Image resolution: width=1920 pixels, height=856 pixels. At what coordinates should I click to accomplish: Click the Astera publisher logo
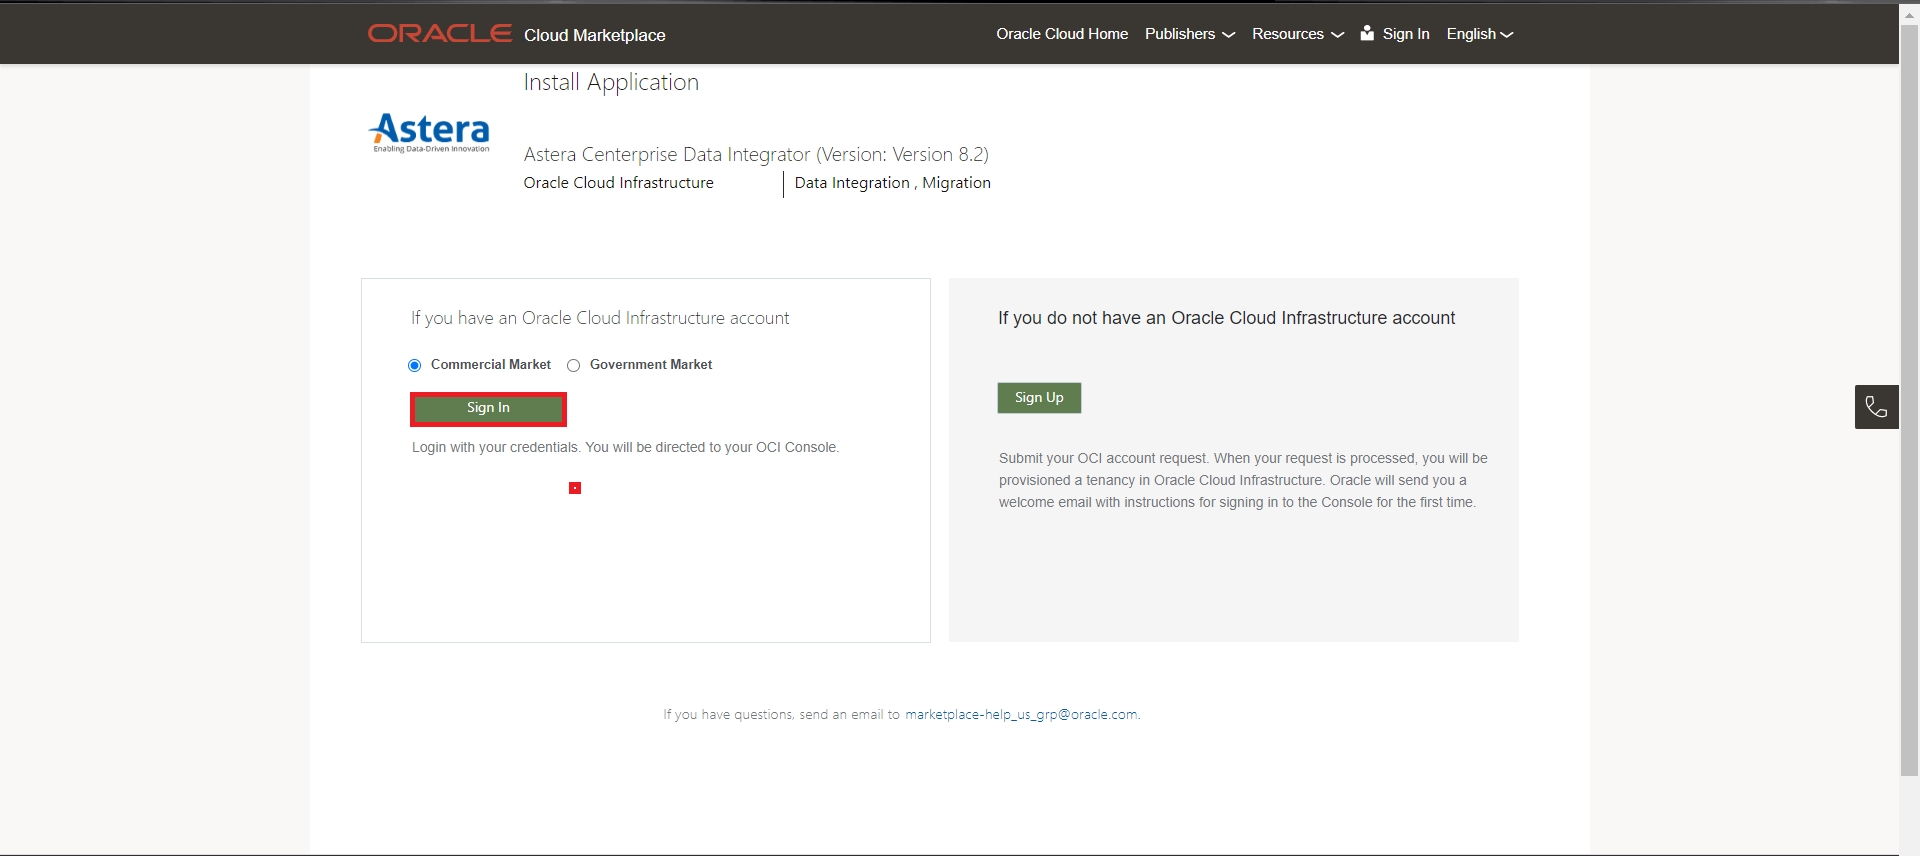(x=430, y=132)
